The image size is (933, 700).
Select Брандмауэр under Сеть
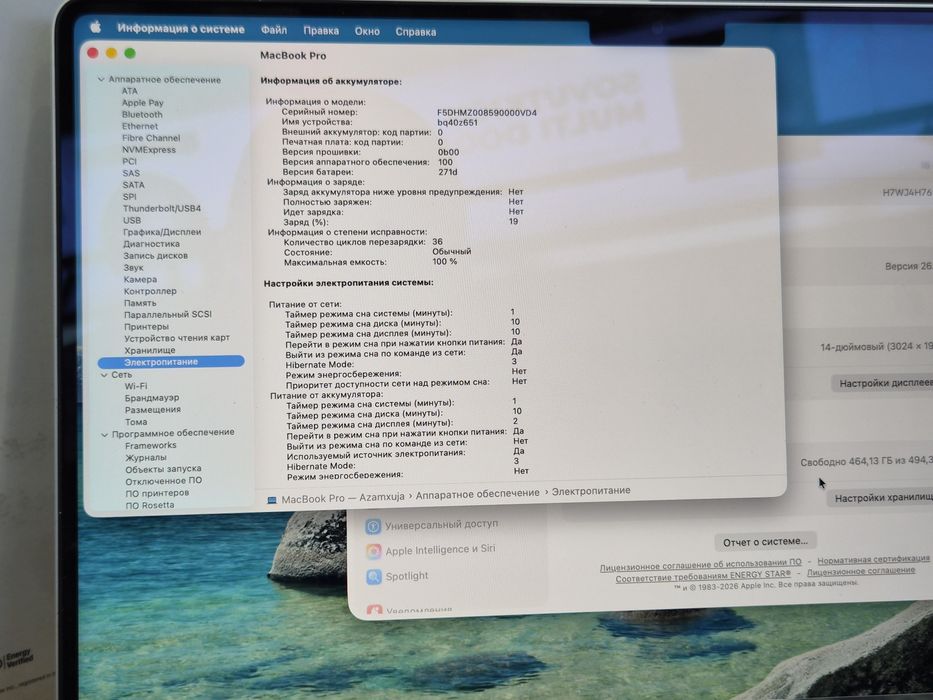pos(152,398)
